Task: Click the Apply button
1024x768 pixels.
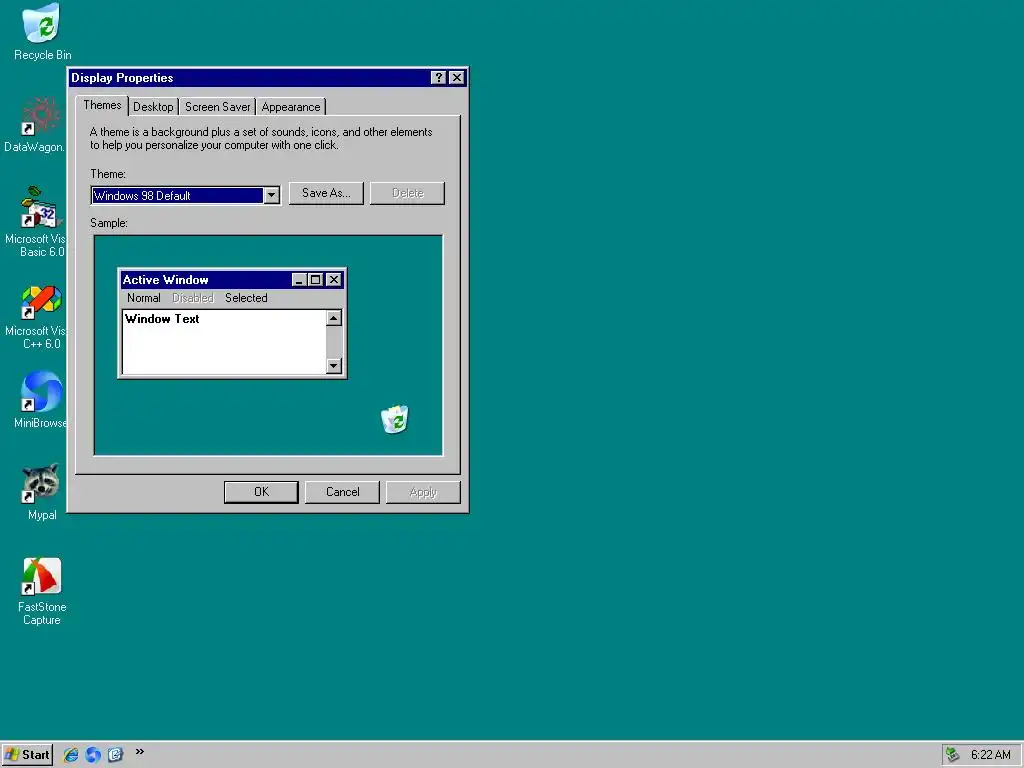Action: (423, 492)
